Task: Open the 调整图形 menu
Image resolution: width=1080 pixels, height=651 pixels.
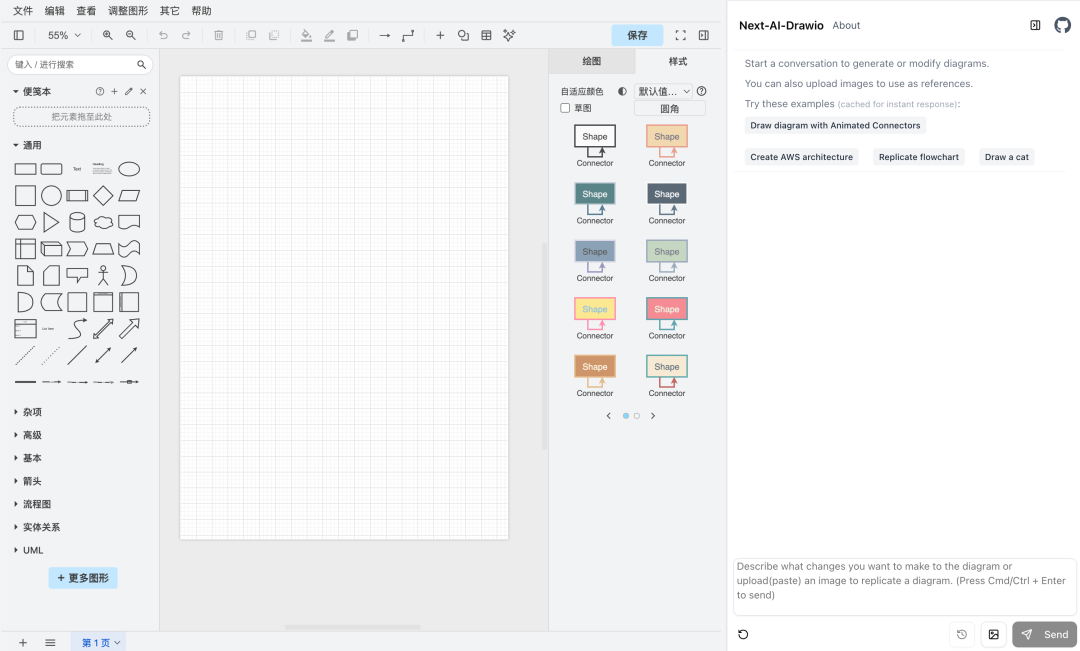Action: [x=128, y=11]
